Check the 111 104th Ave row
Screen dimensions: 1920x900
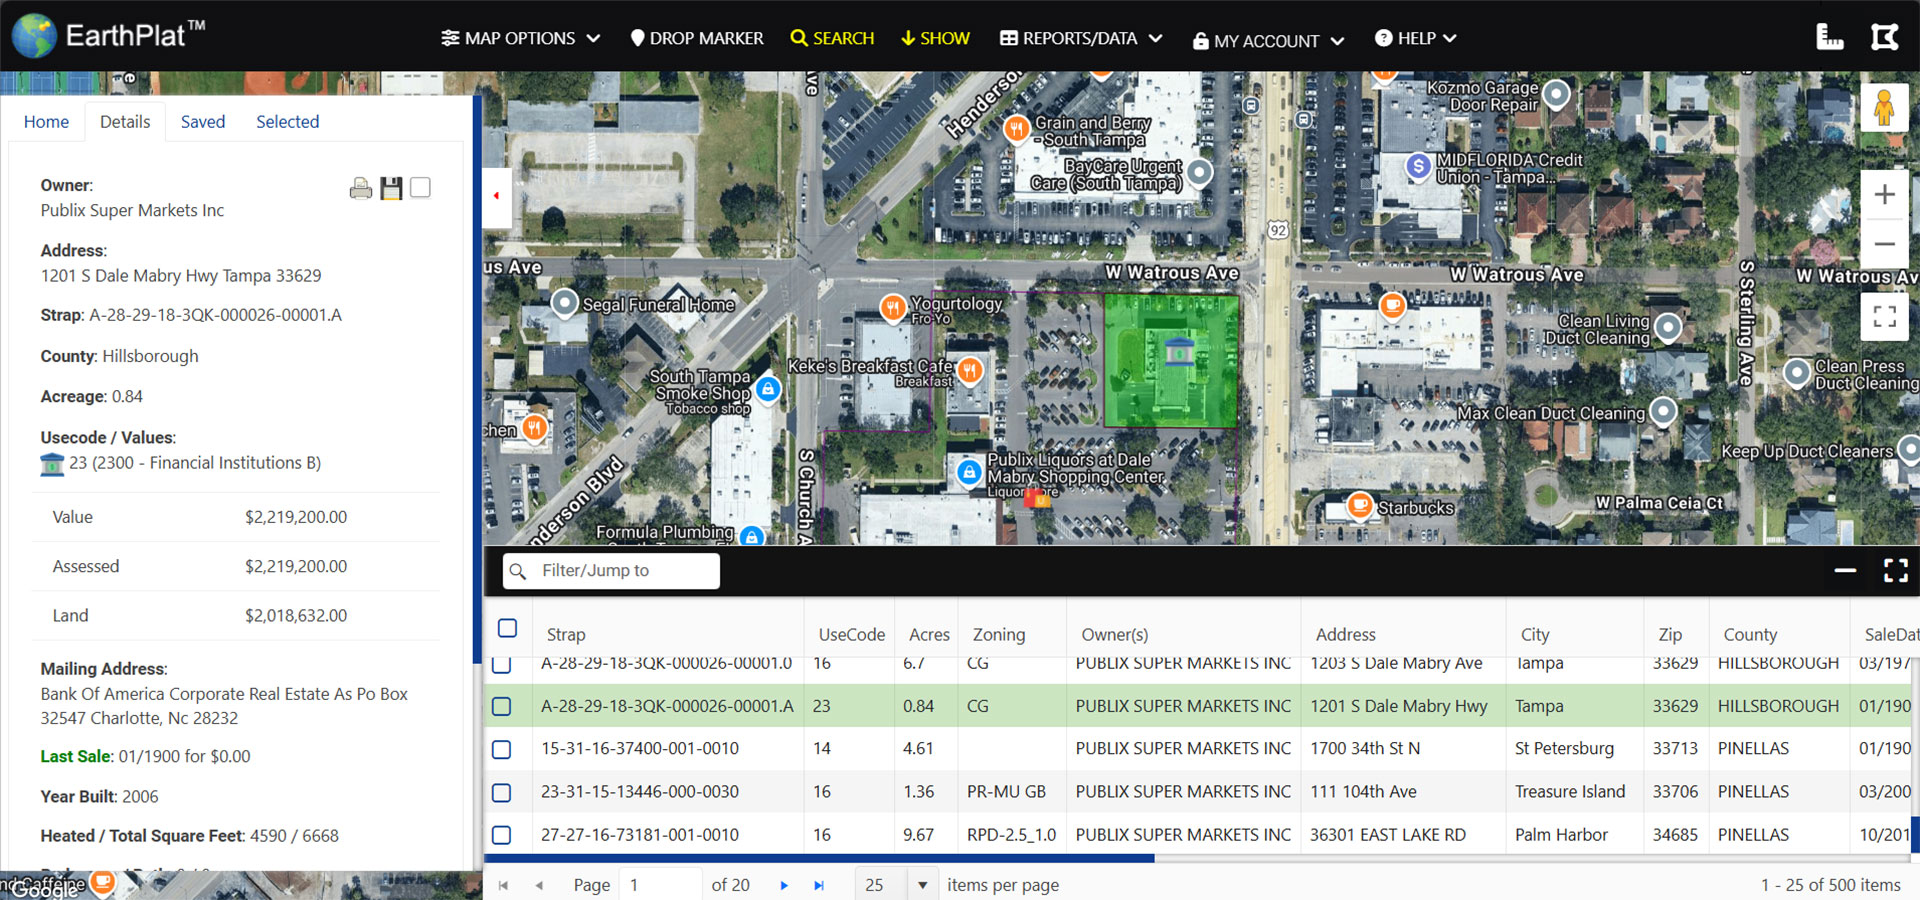[x=502, y=792]
